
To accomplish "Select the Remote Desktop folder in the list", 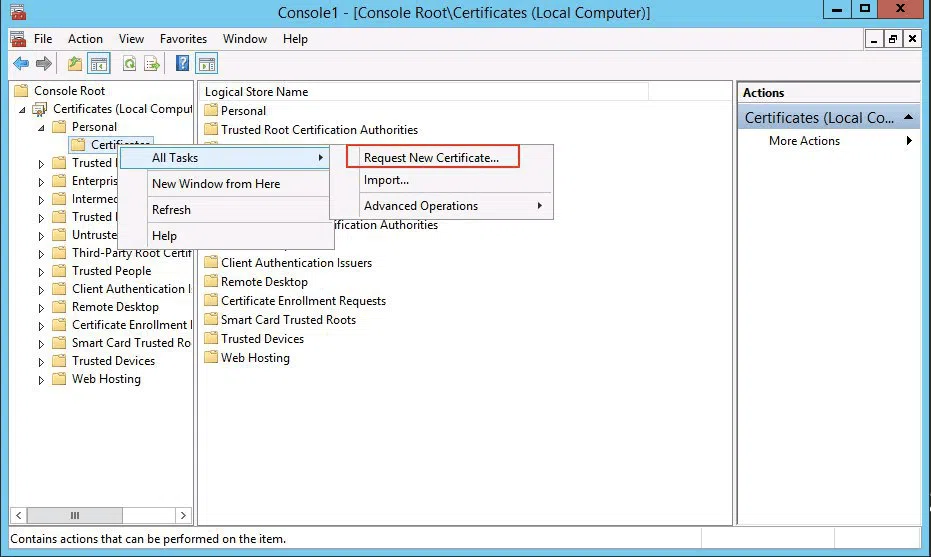I will (x=264, y=282).
